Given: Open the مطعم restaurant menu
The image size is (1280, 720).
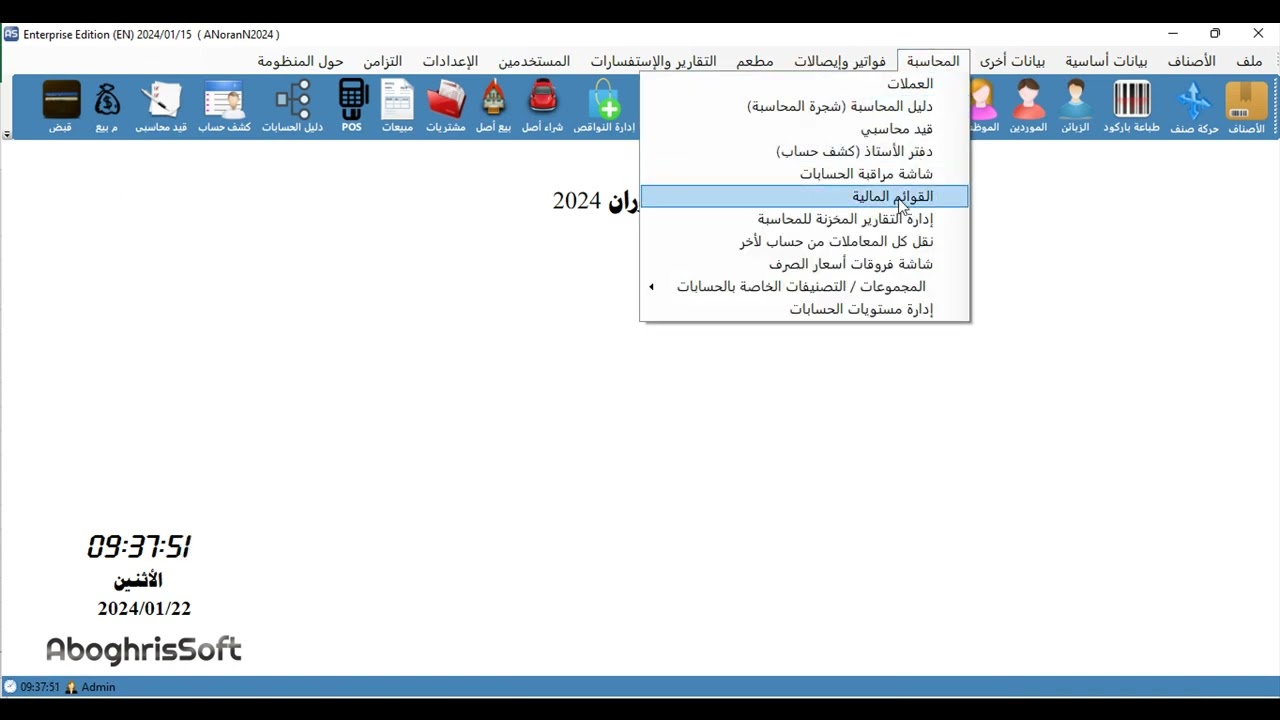Looking at the screenshot, I should [x=755, y=61].
